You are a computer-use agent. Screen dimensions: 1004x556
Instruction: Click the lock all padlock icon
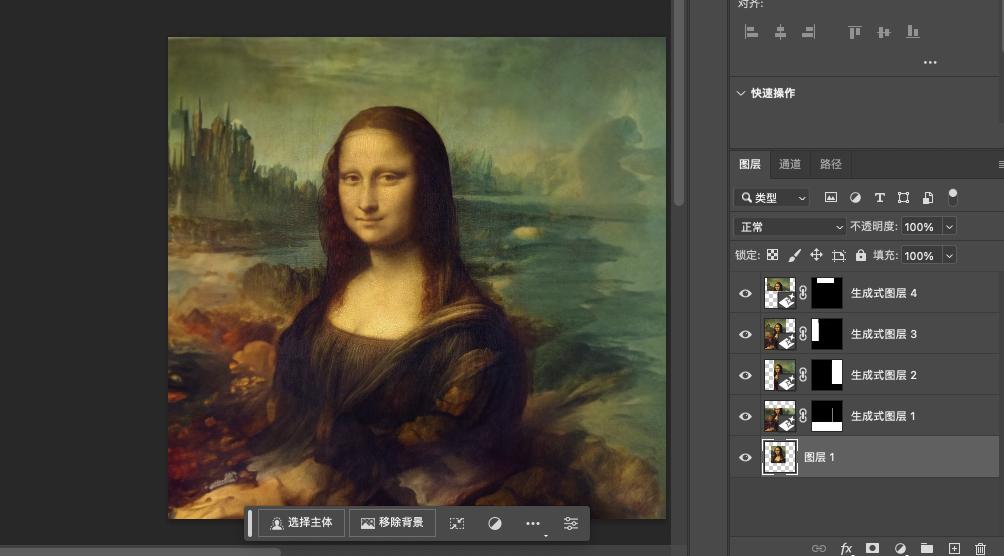pos(860,255)
